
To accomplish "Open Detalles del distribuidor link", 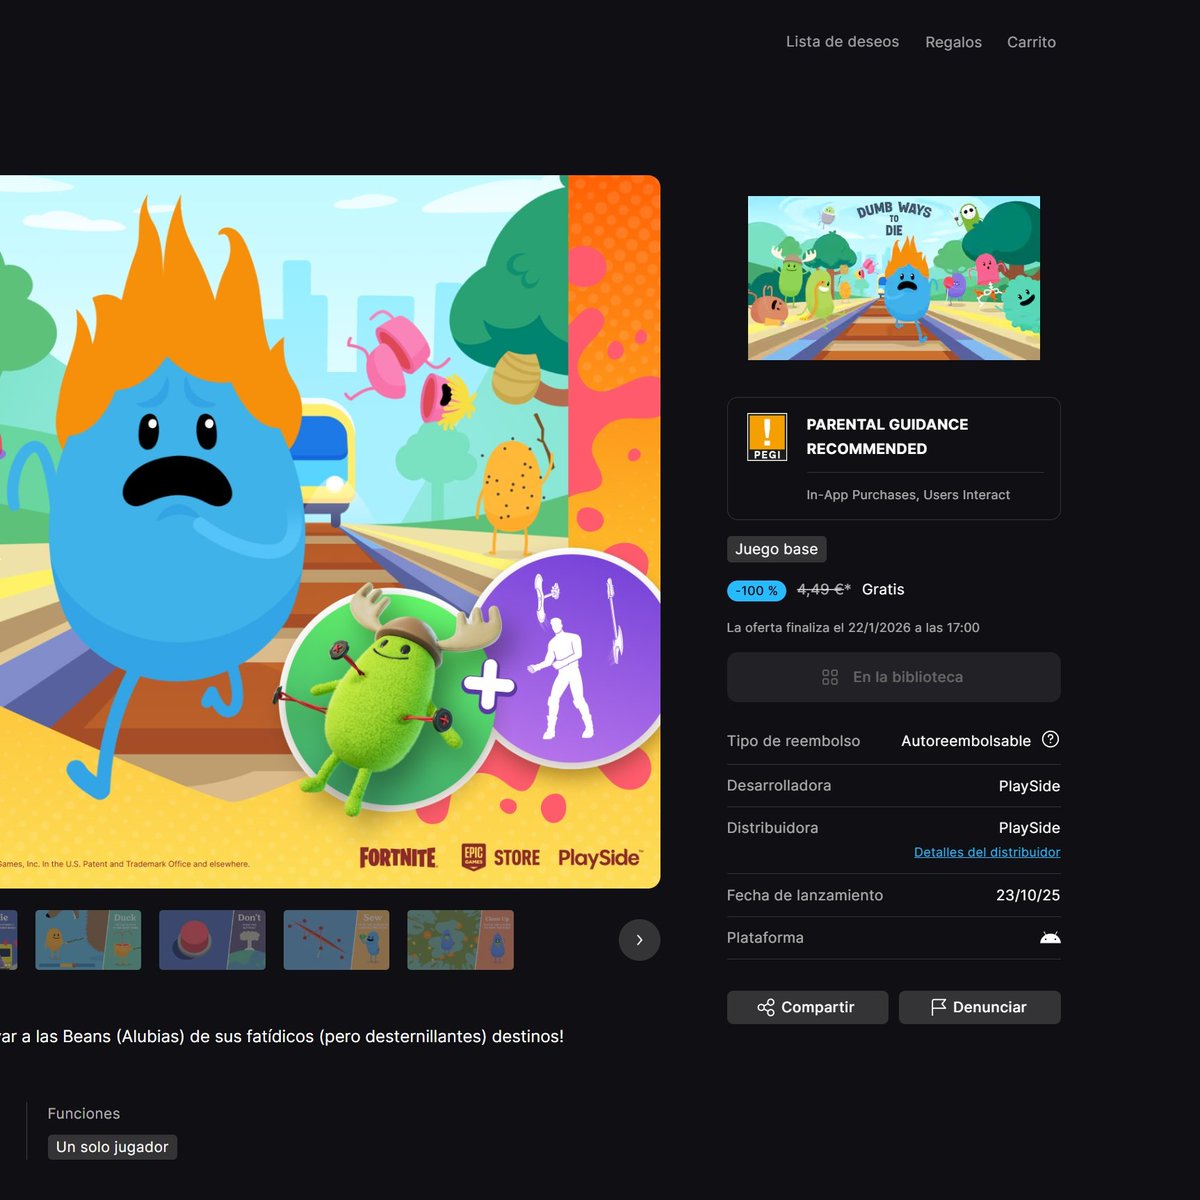I will (987, 852).
